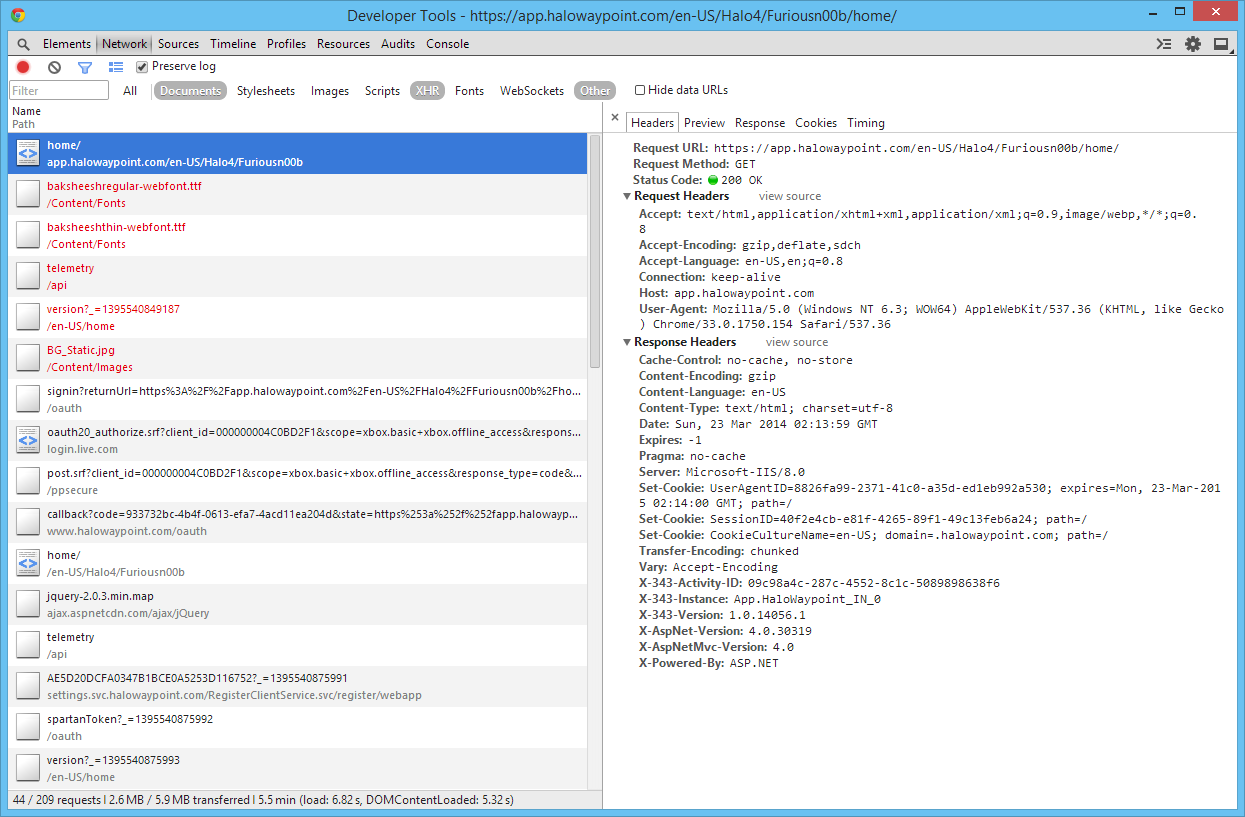
Task: Click the Filter text input
Action: [x=59, y=91]
